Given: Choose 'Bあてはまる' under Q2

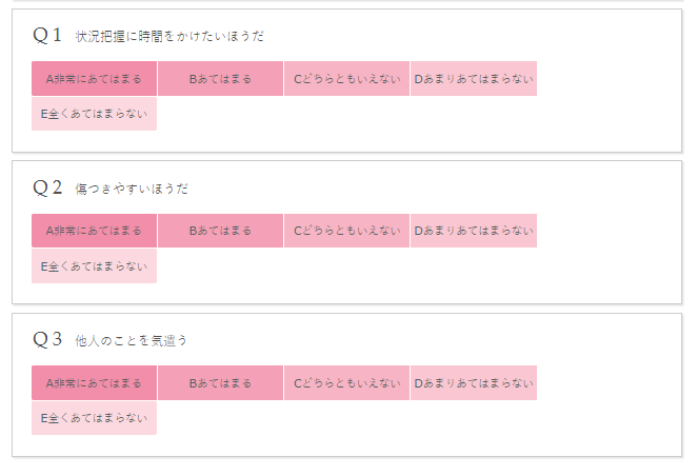Looking at the screenshot, I should [x=220, y=231].
